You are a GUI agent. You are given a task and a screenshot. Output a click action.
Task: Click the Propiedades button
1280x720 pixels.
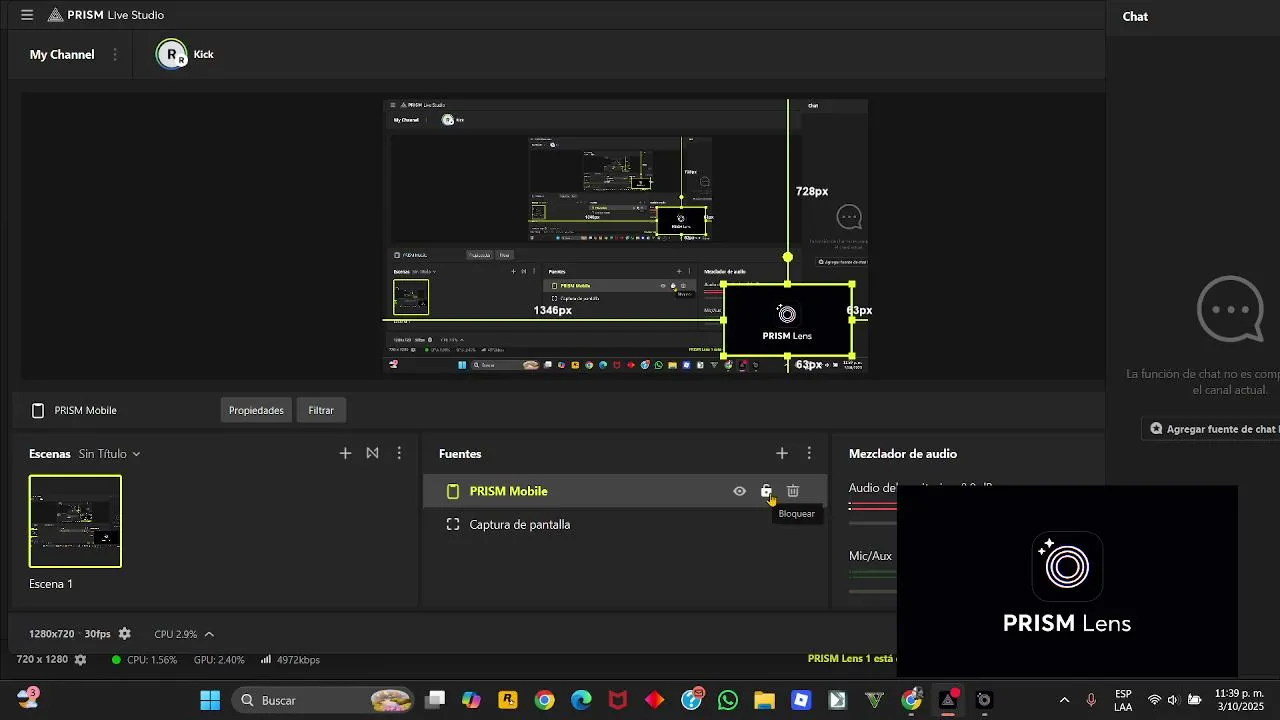256,410
